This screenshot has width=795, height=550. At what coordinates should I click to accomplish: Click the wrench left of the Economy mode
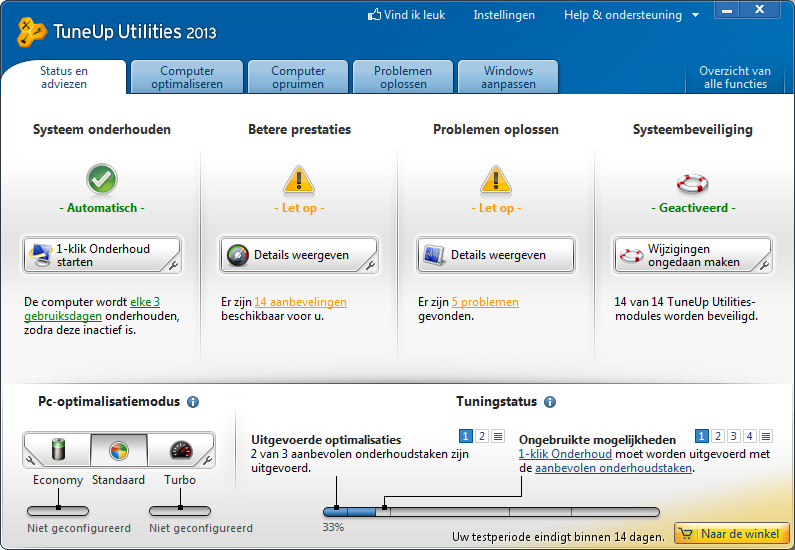pyautogui.click(x=30, y=460)
